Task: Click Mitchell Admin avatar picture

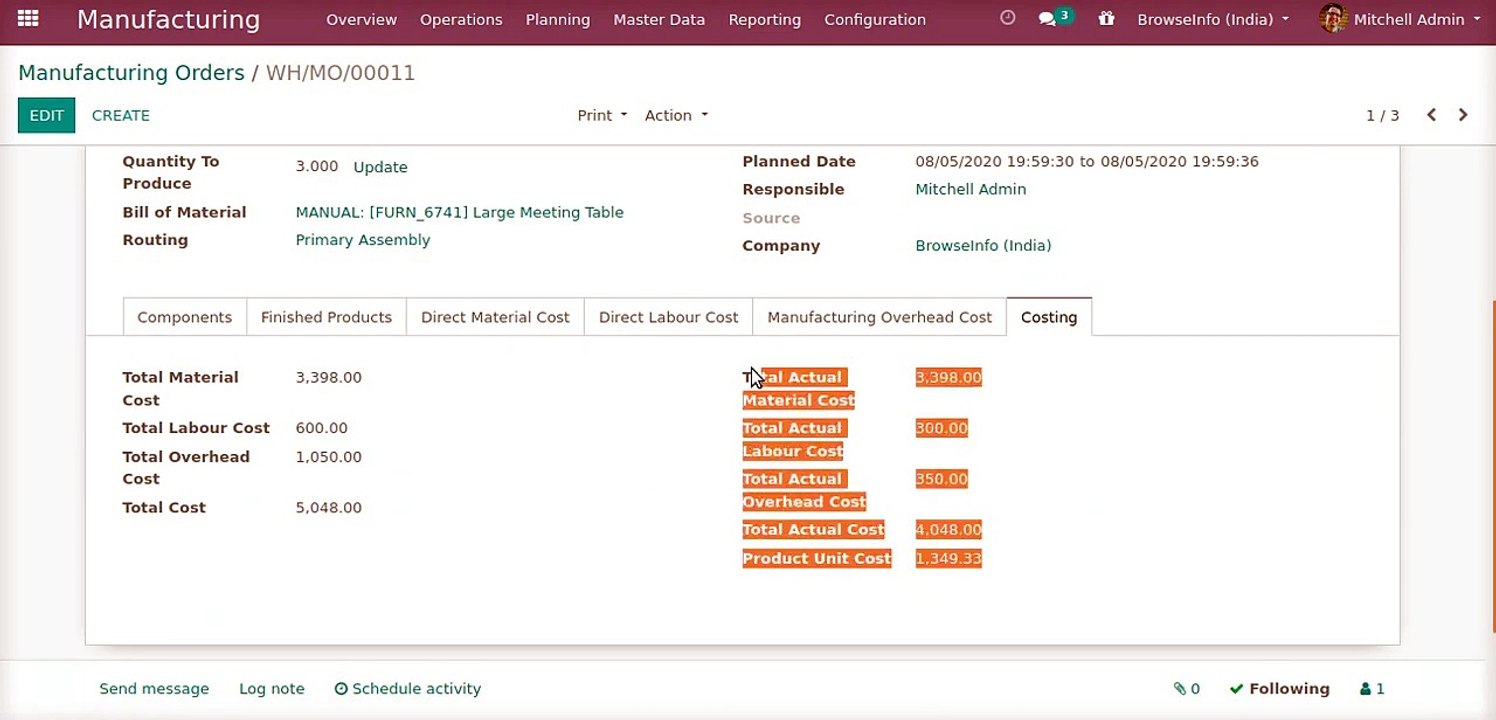Action: [1333, 18]
